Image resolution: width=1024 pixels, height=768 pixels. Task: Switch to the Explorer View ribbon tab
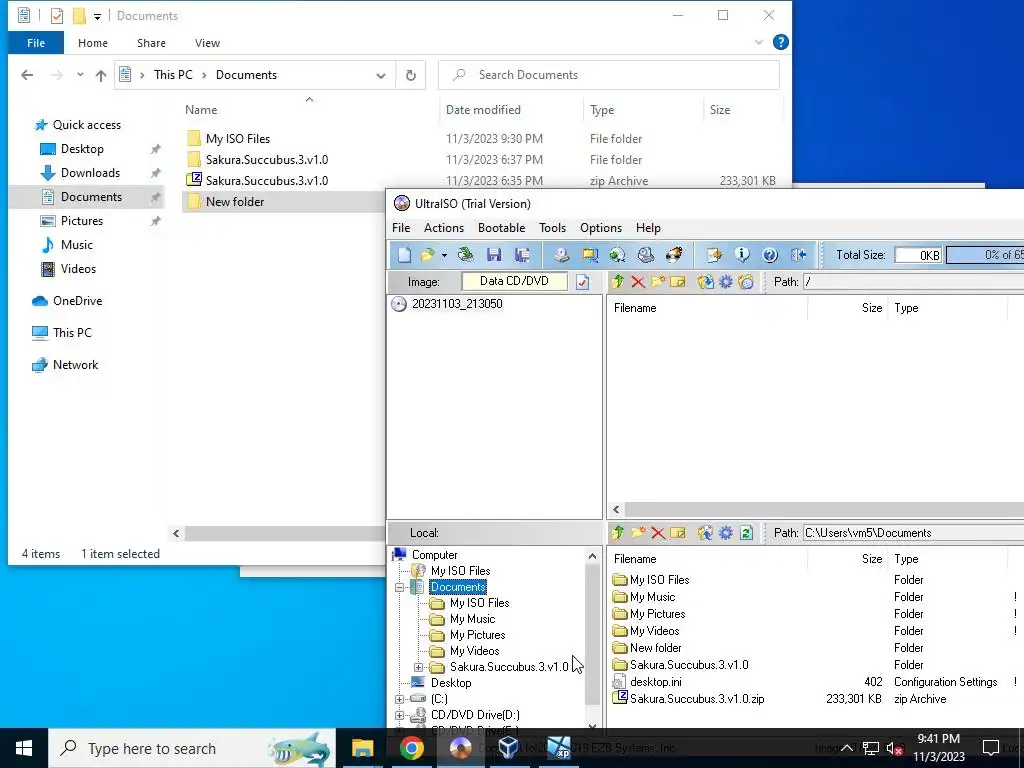click(207, 43)
